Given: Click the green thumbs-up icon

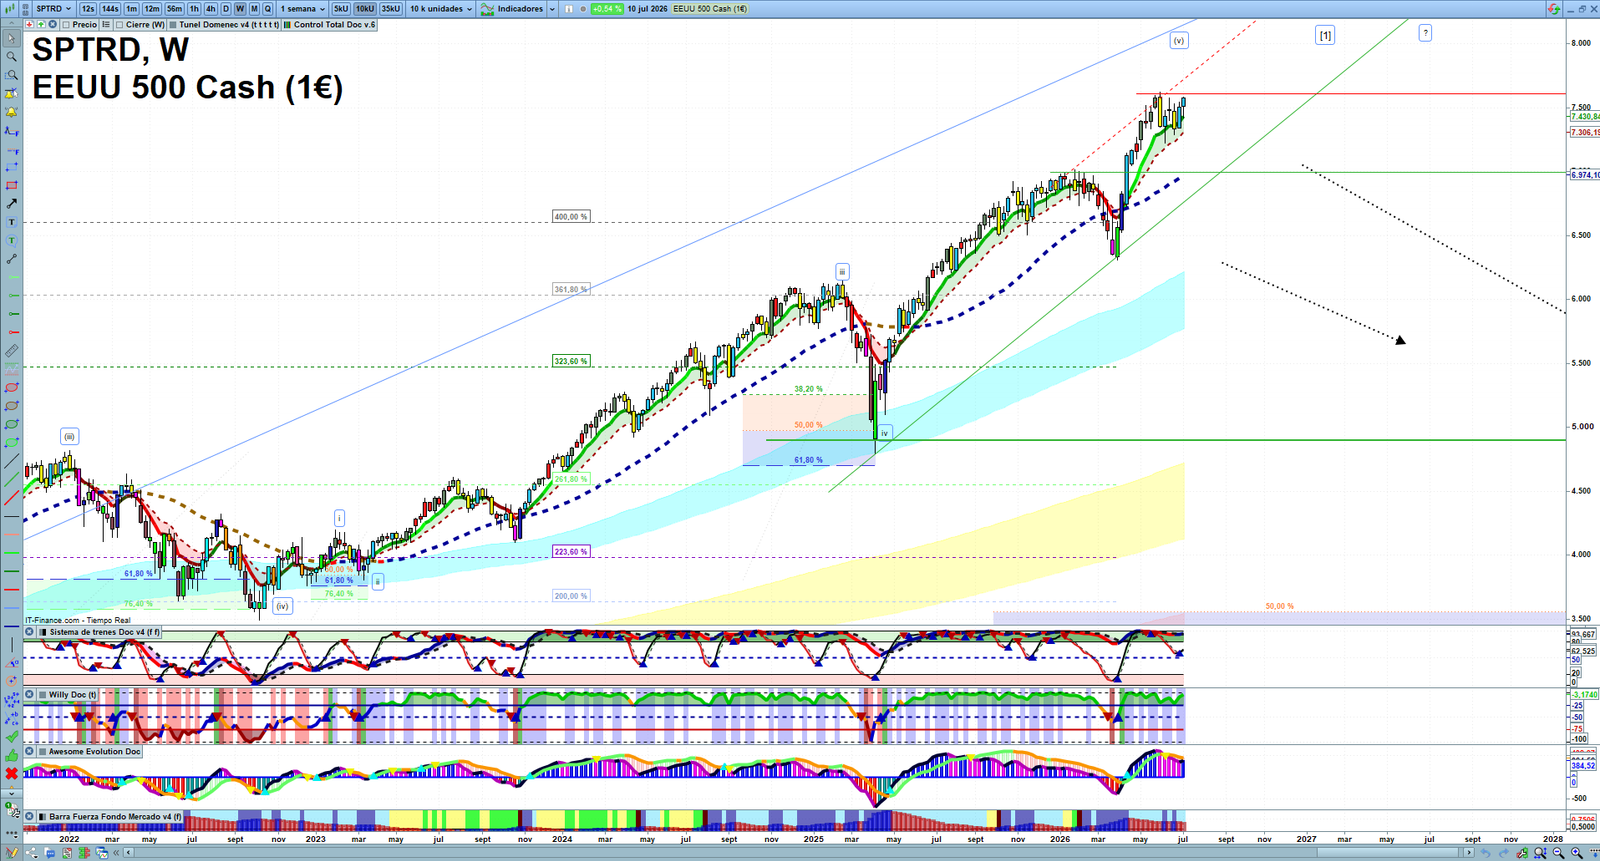Looking at the screenshot, I should [11, 755].
